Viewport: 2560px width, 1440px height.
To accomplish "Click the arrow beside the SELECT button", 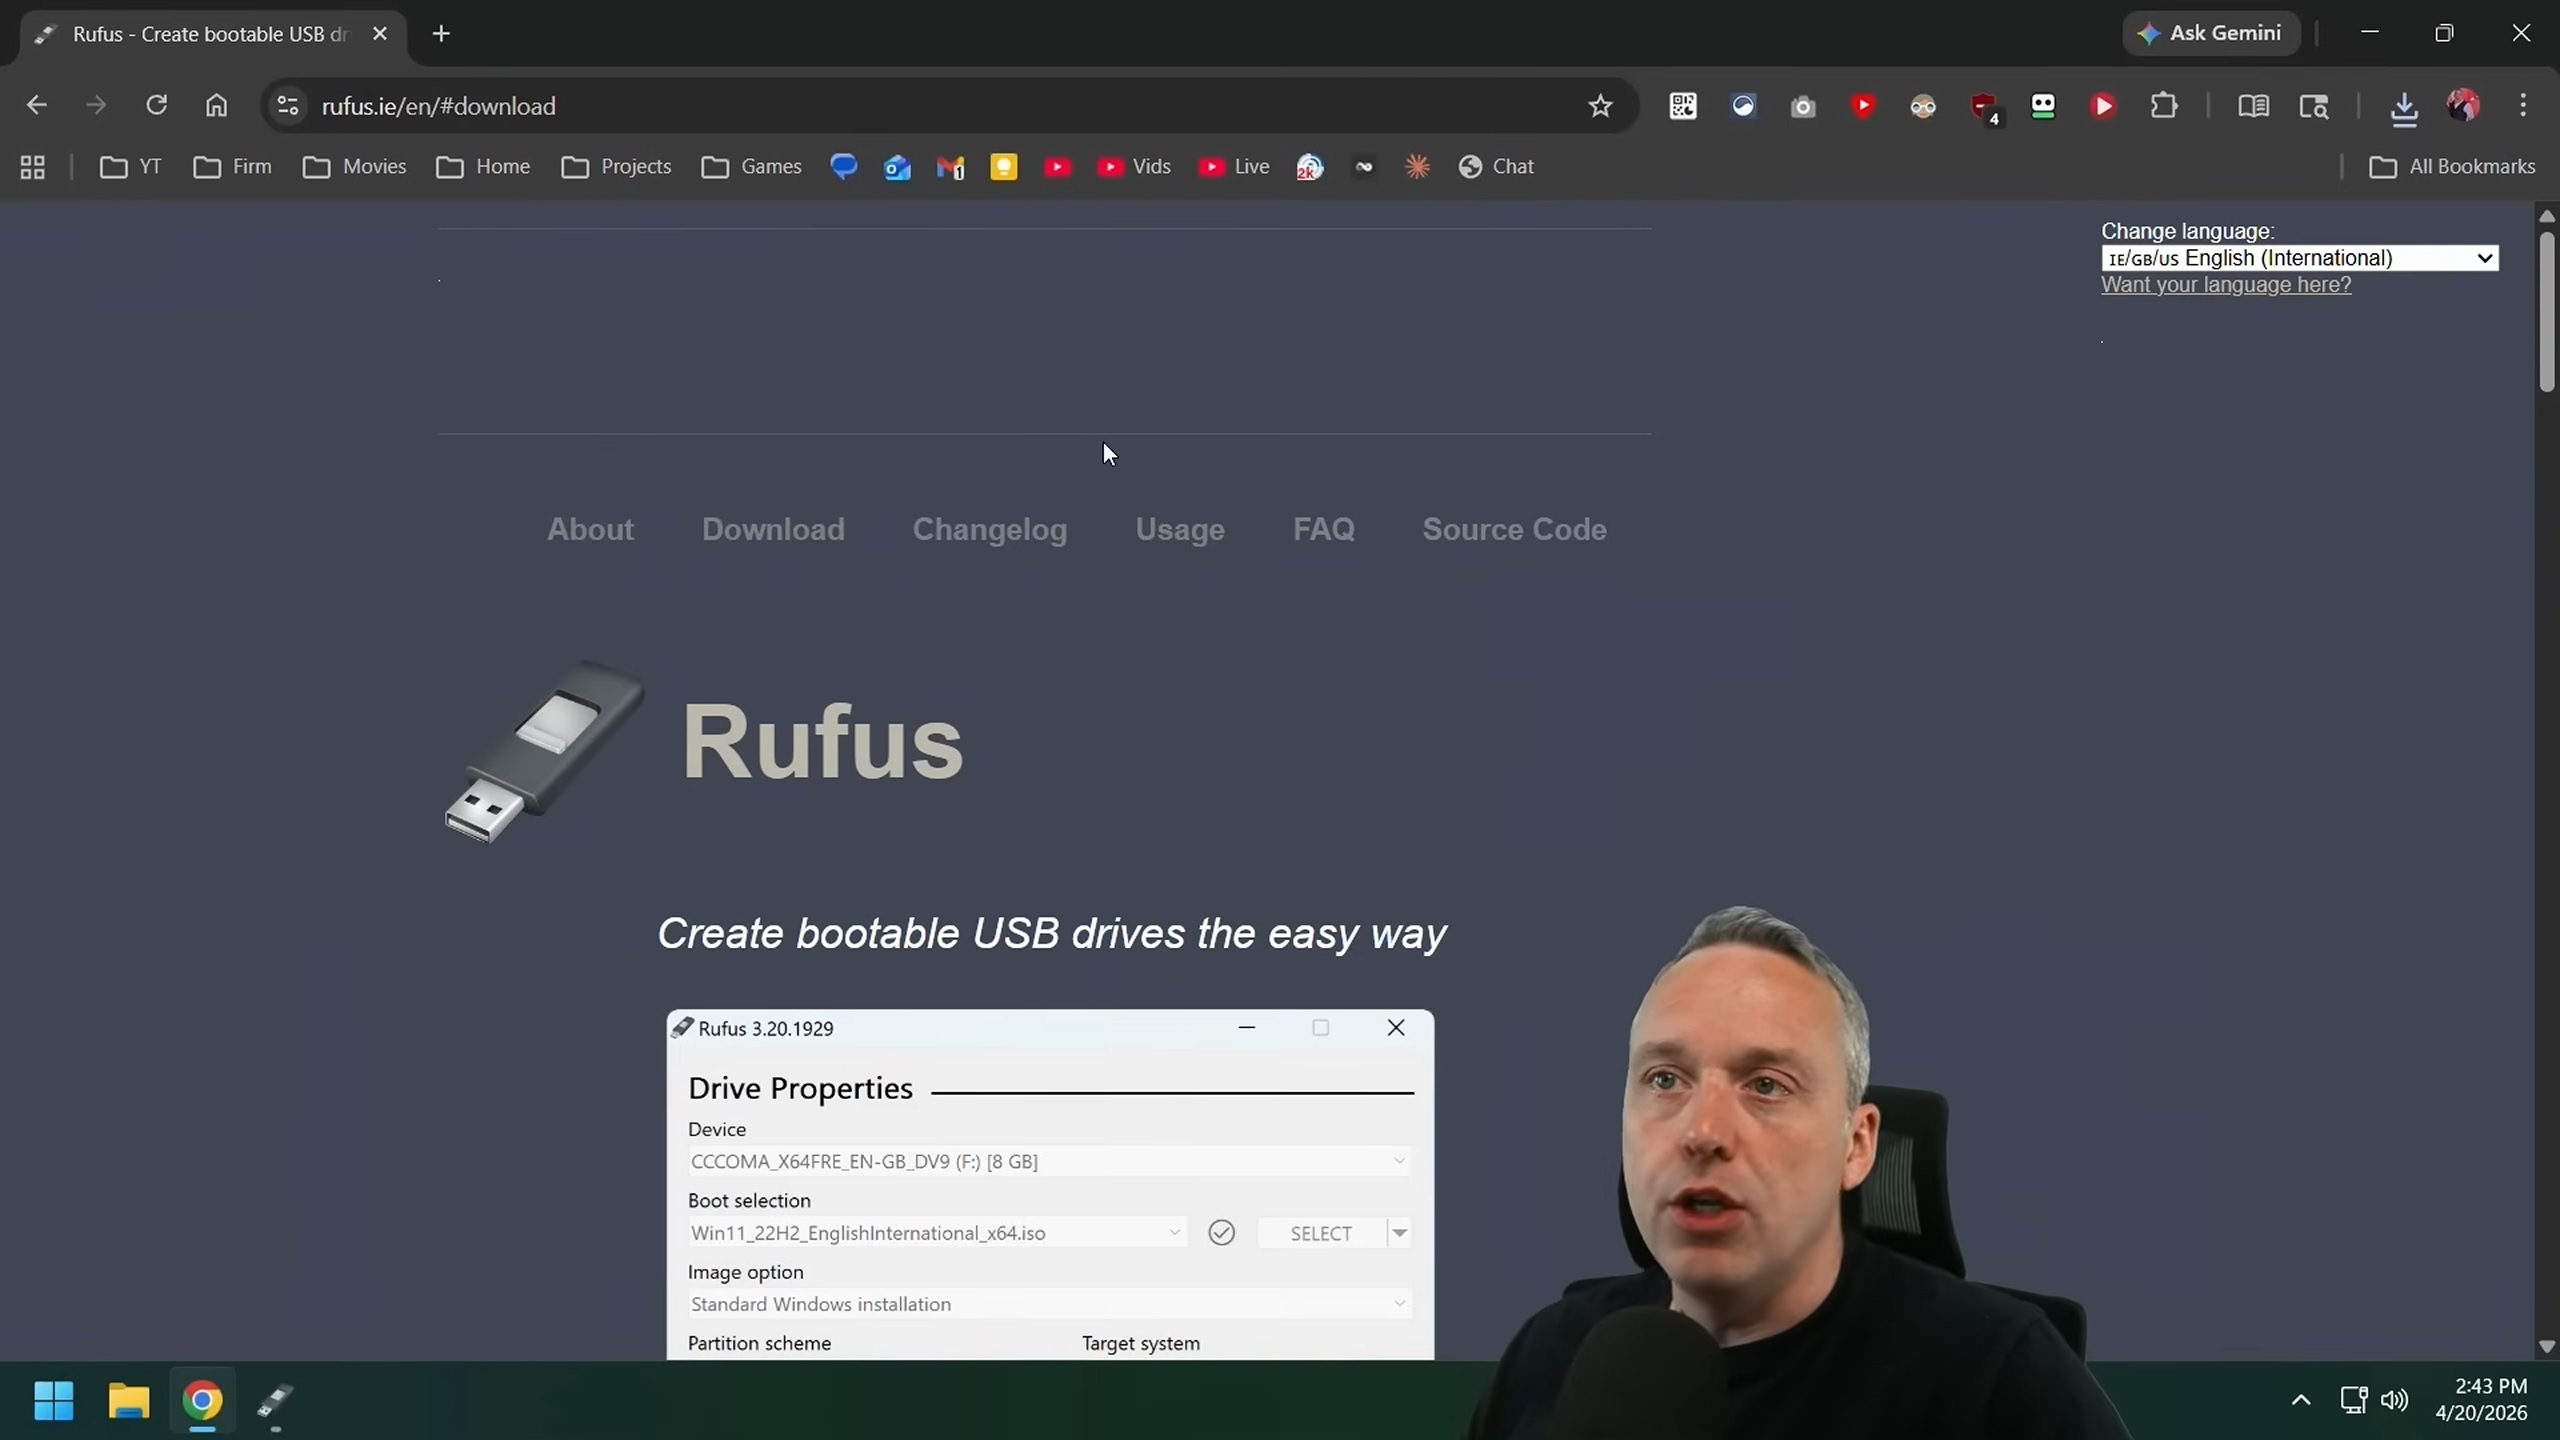I will point(1400,1233).
